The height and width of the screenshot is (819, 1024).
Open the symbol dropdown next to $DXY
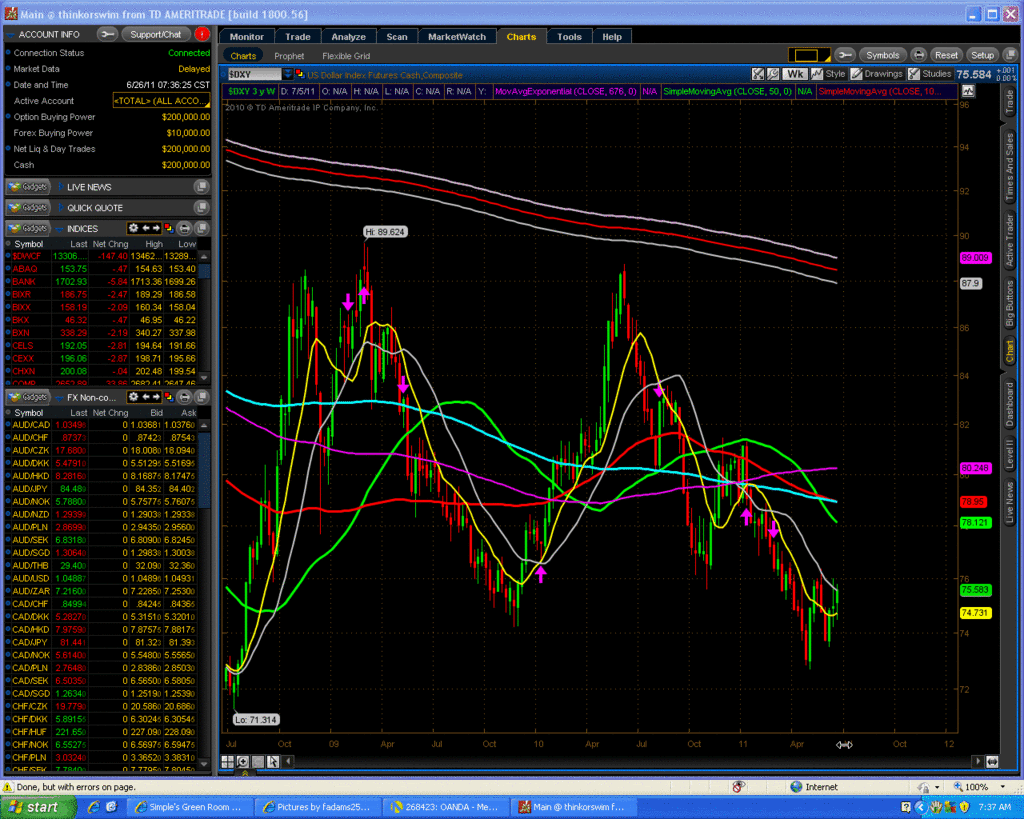click(x=289, y=74)
